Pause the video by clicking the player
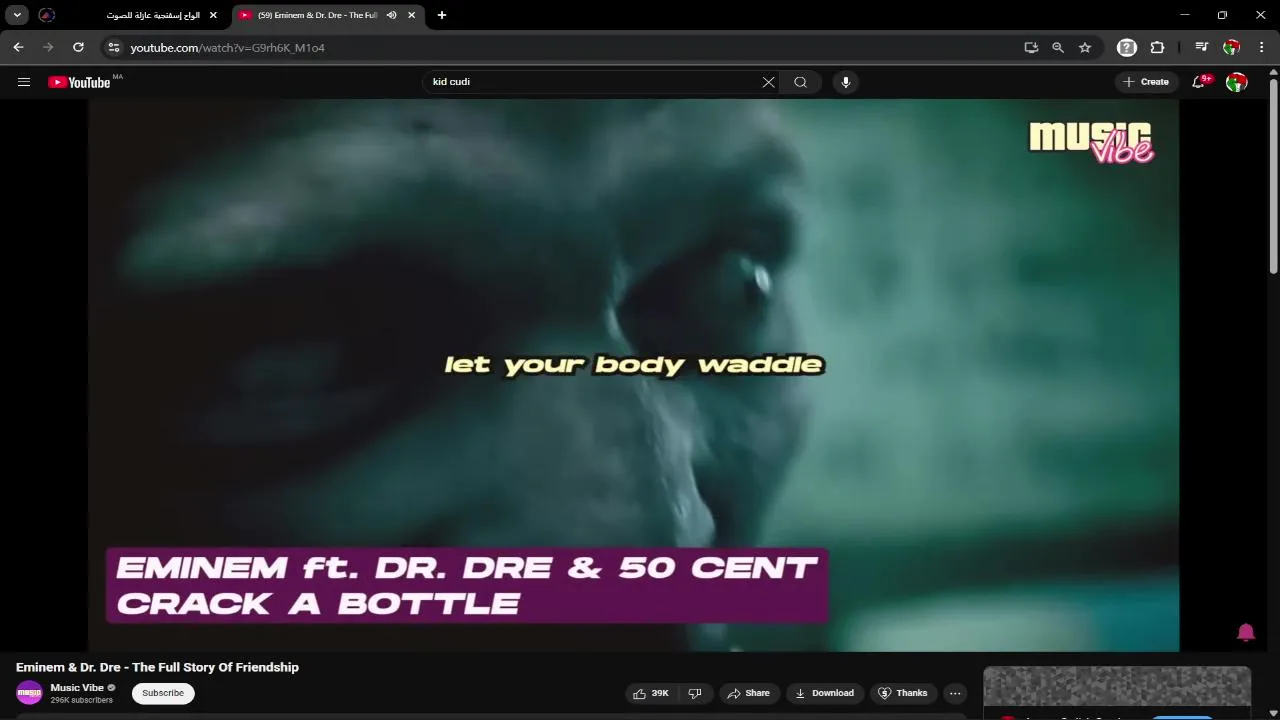The width and height of the screenshot is (1280, 720). point(633,375)
